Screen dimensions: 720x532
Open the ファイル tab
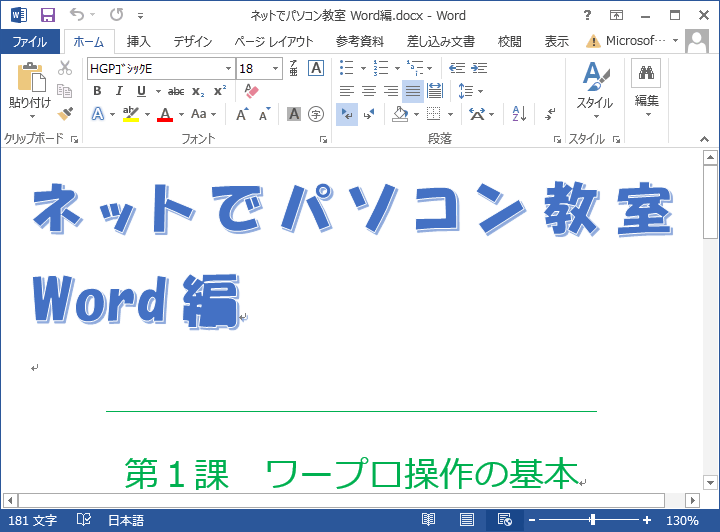point(30,42)
